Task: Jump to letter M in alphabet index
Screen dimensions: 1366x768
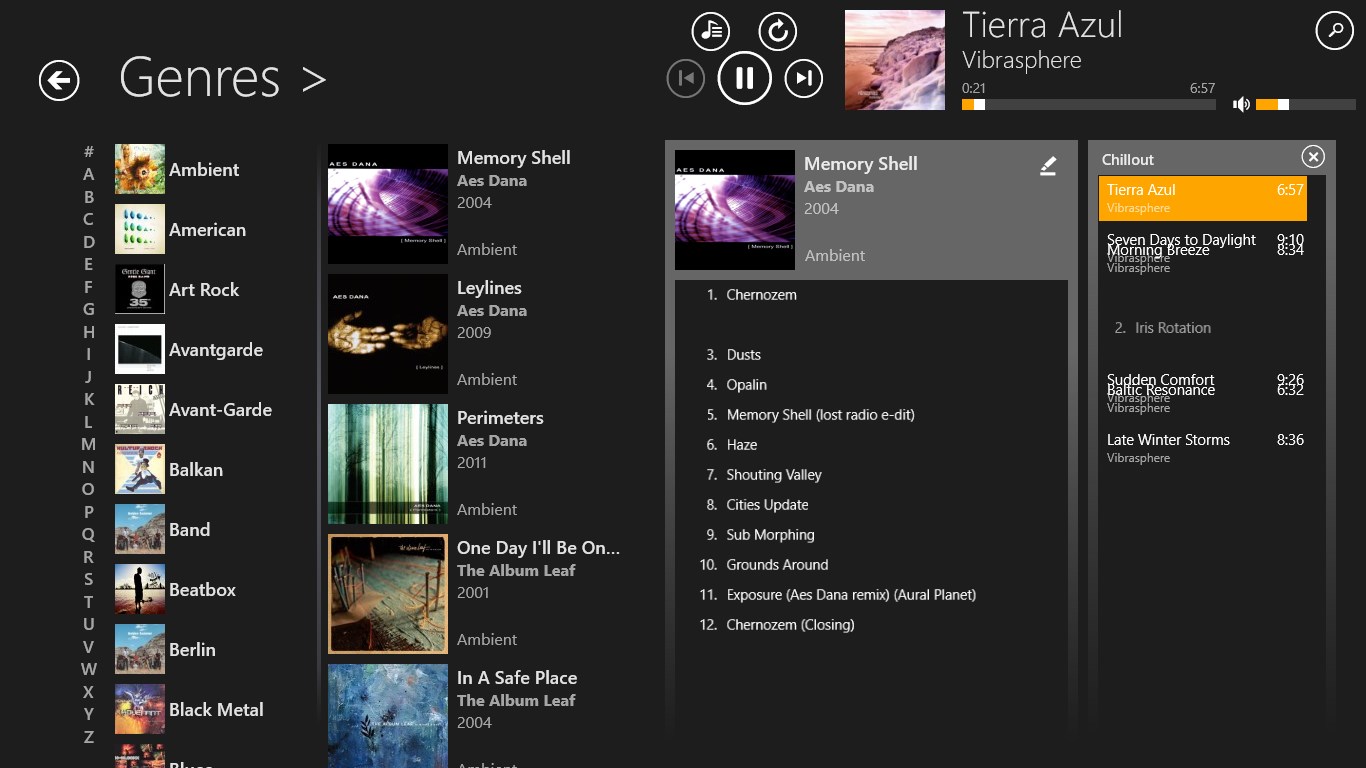Action: pyautogui.click(x=89, y=444)
